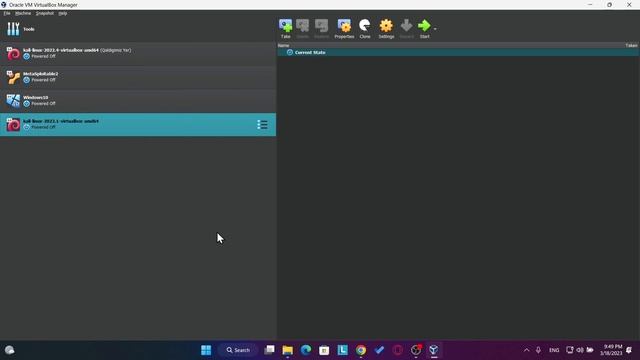Click the Name column header
The image size is (640, 360).
284,45
